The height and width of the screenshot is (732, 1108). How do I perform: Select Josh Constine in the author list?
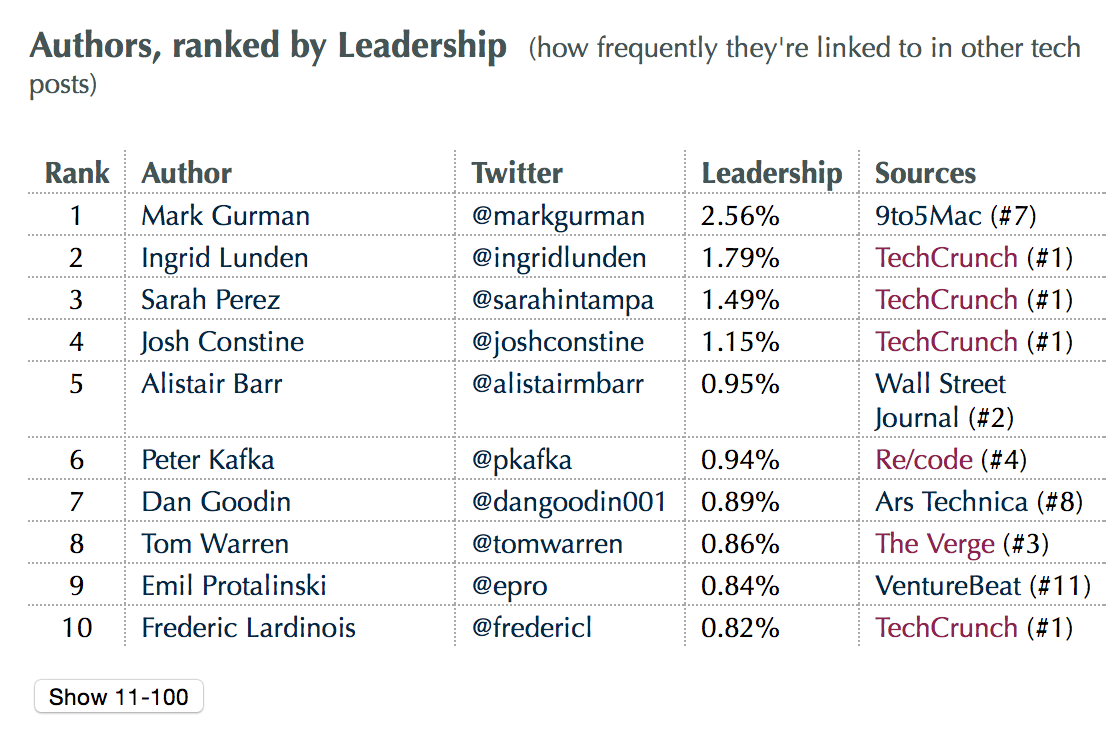pyautogui.click(x=222, y=342)
